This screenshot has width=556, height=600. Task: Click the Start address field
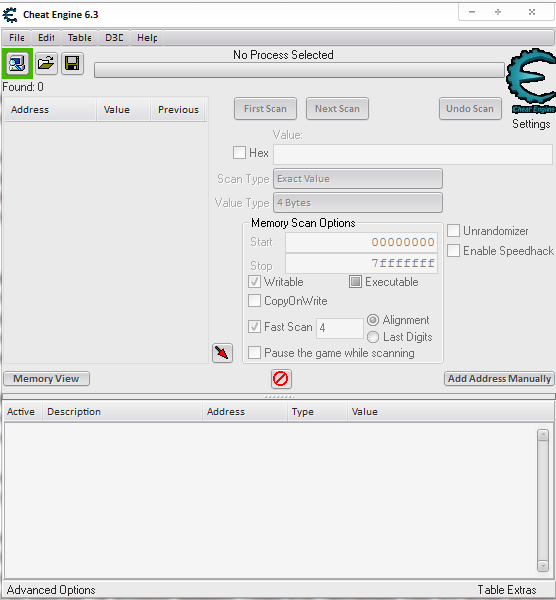(x=361, y=242)
